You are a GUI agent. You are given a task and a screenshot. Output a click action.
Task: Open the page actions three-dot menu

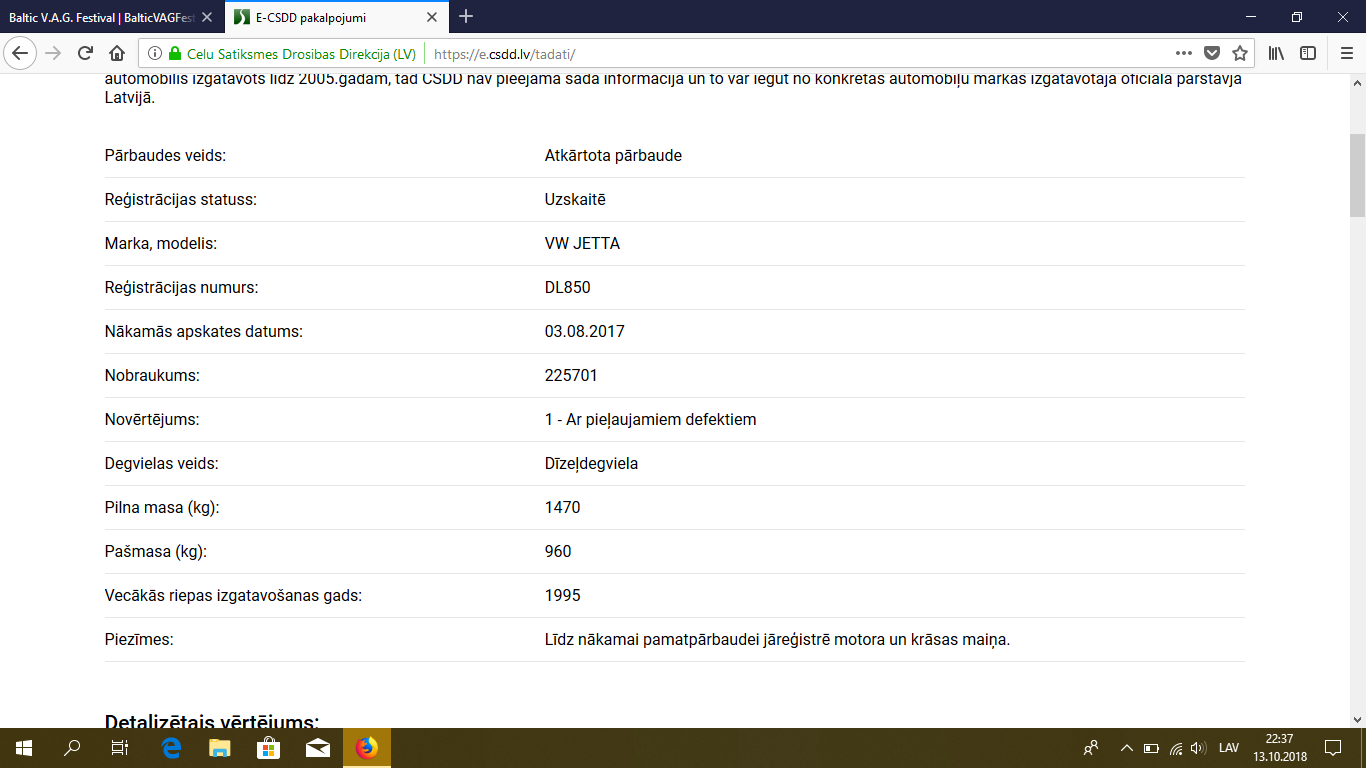pos(1184,53)
